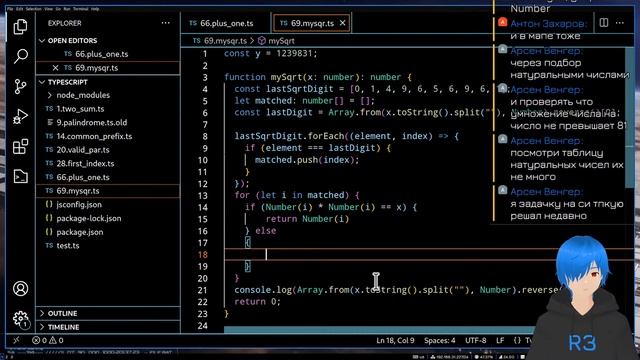Click the EXPLORER panel title

click(64, 23)
